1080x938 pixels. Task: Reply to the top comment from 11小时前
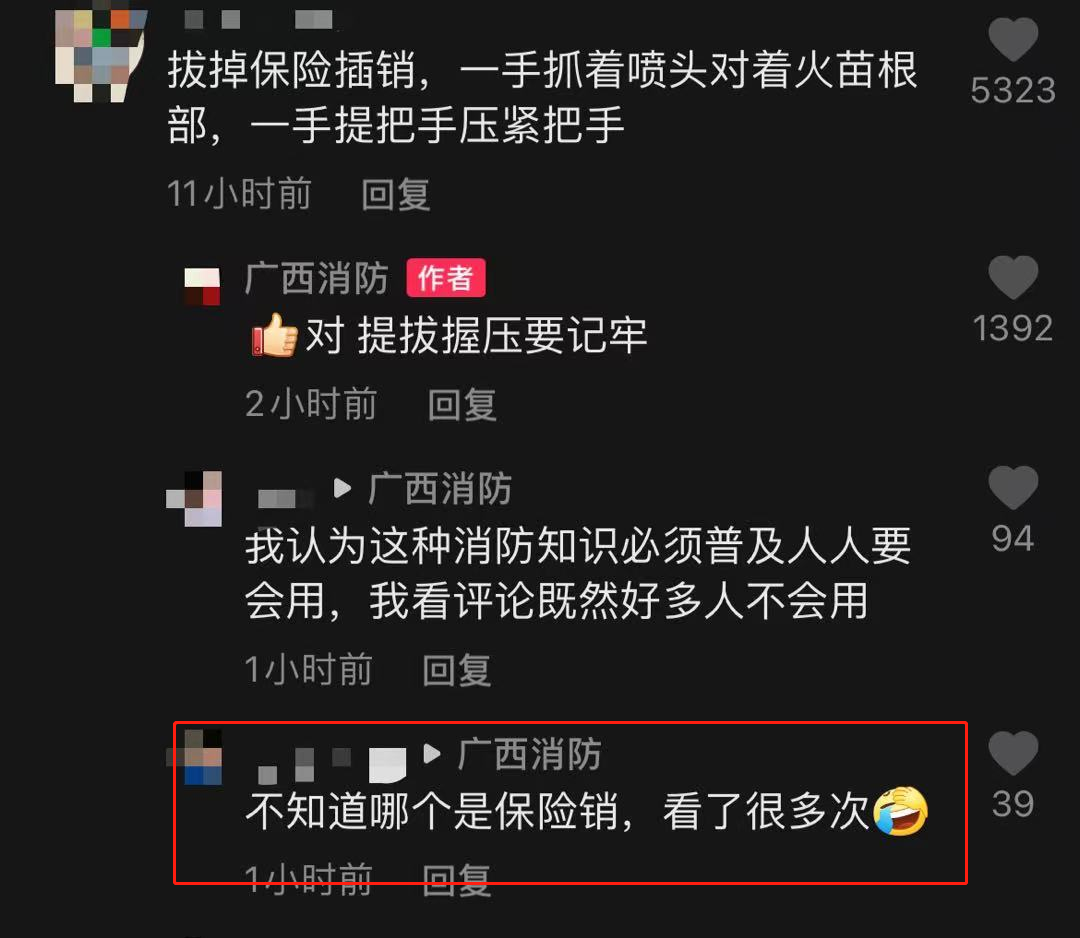(396, 194)
